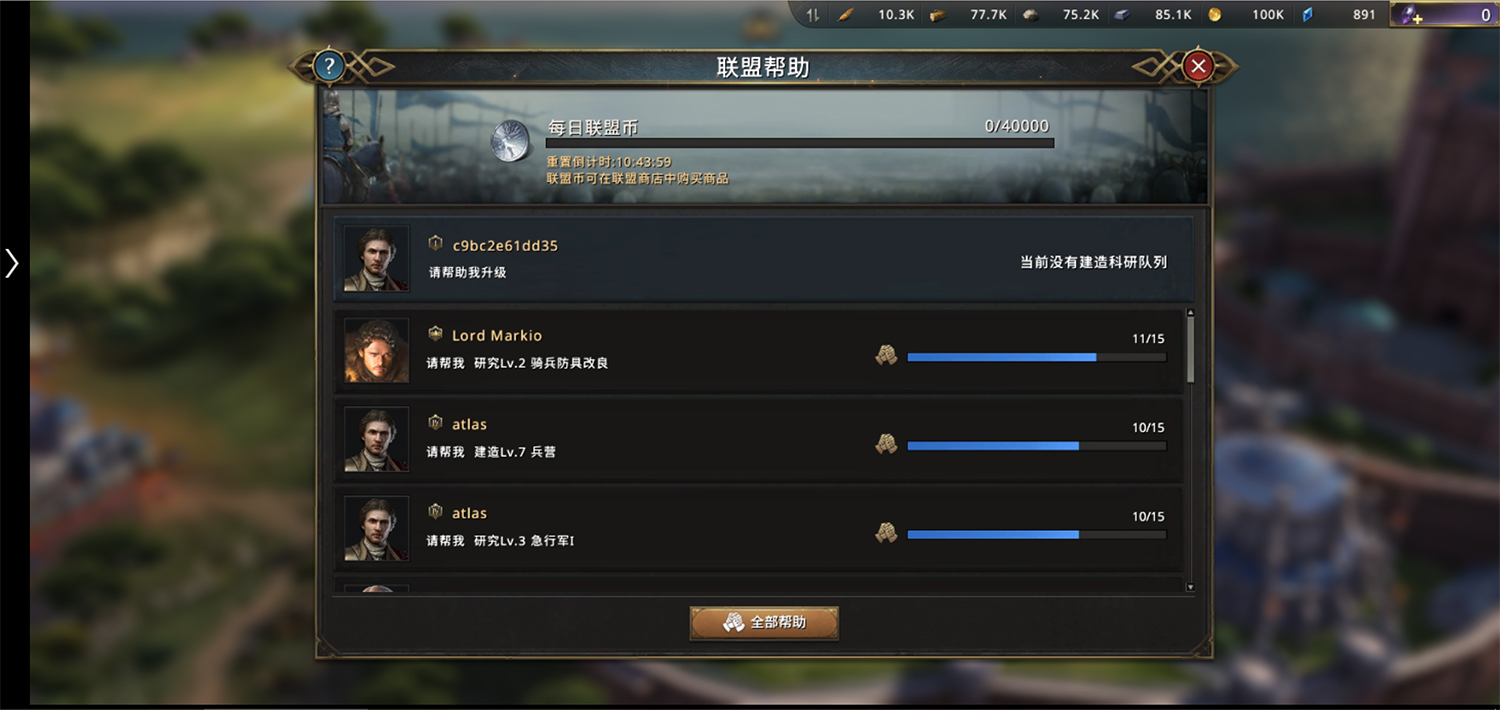Click the wood resource icon showing 77.7K
The image size is (1500, 710).
pos(937,15)
